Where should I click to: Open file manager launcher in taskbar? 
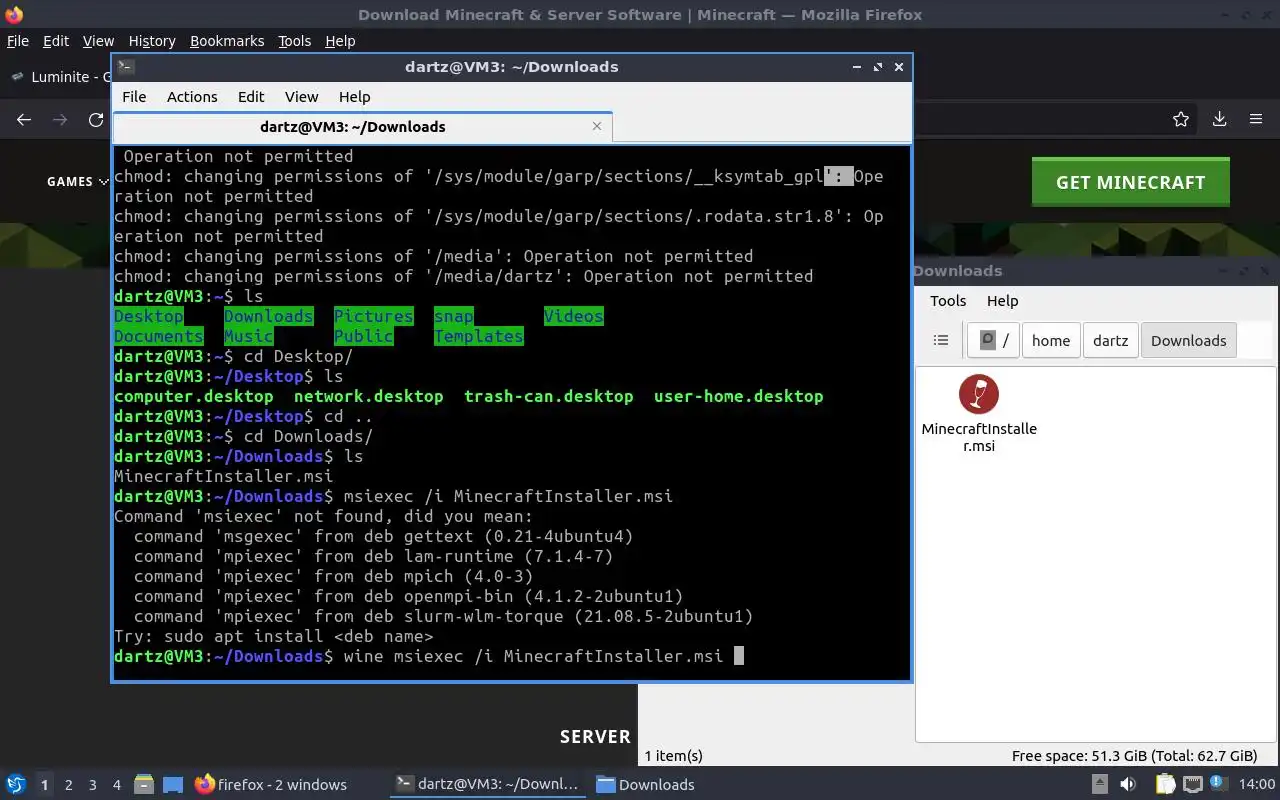tap(144, 784)
